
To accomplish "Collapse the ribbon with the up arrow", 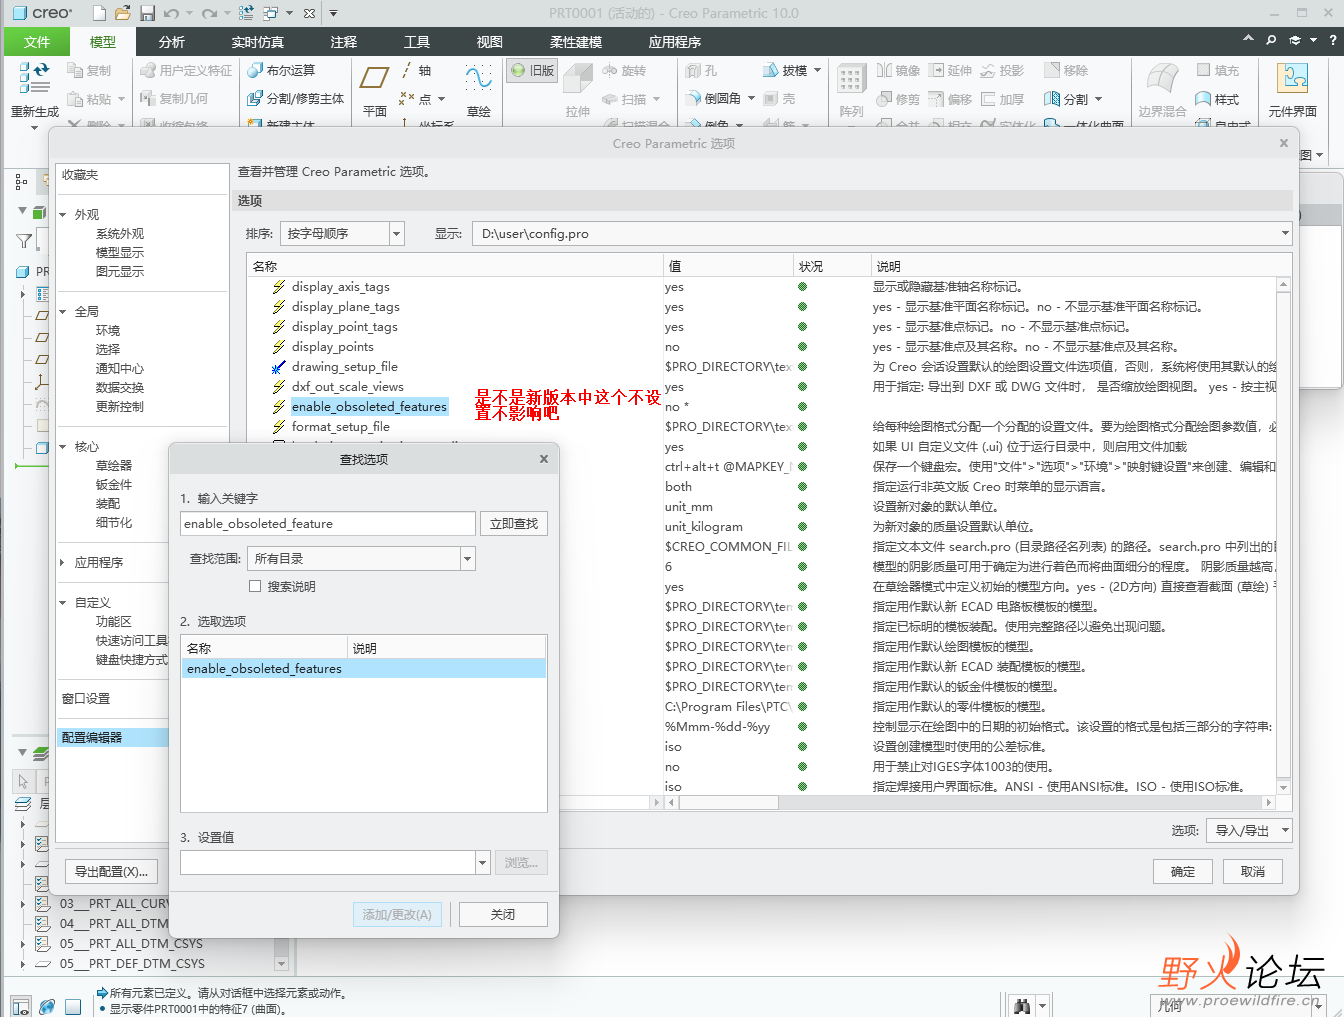I will [x=1248, y=39].
